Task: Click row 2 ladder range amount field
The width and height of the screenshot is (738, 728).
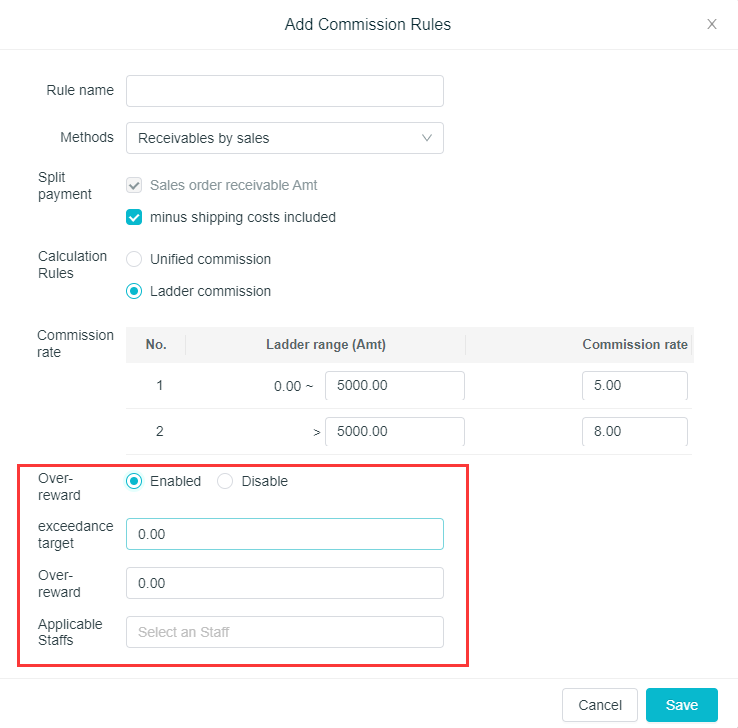Action: click(394, 432)
